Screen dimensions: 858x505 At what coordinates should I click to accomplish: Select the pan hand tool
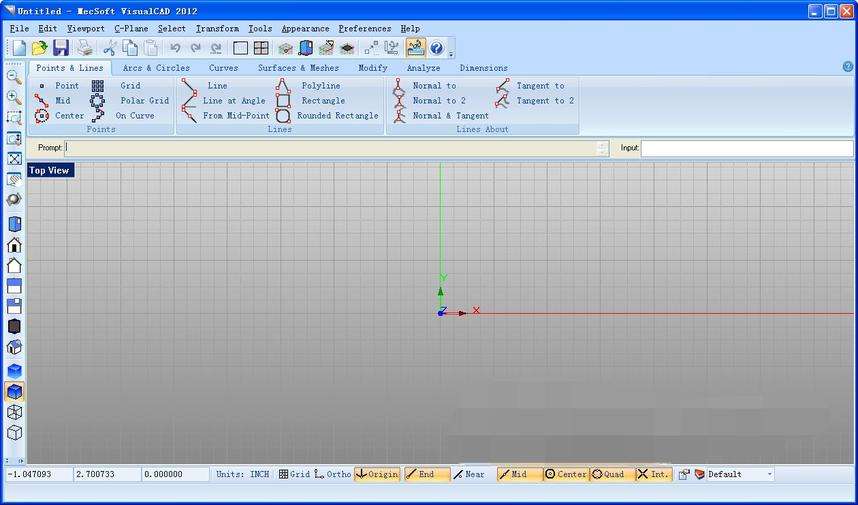pos(14,179)
